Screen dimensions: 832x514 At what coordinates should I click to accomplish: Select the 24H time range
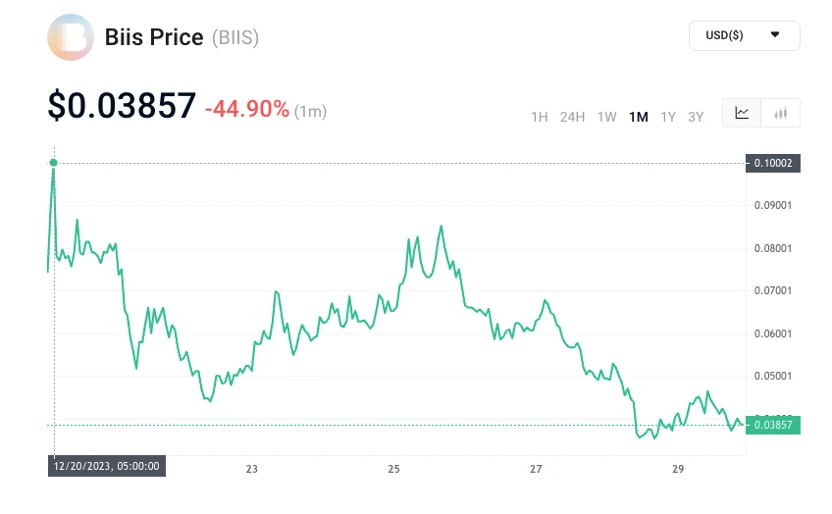point(572,117)
